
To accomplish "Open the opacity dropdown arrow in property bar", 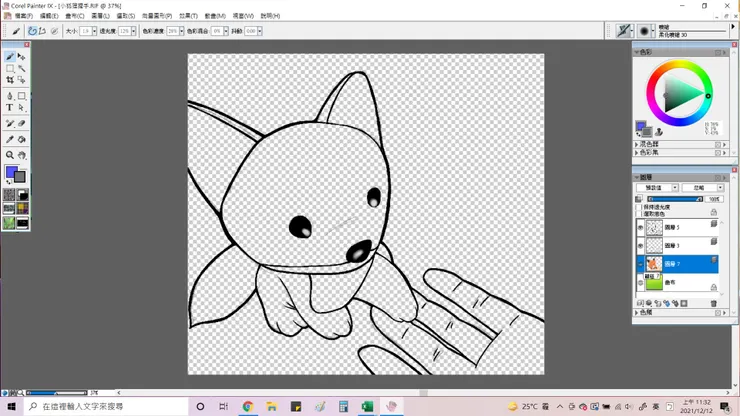I will pos(134,31).
